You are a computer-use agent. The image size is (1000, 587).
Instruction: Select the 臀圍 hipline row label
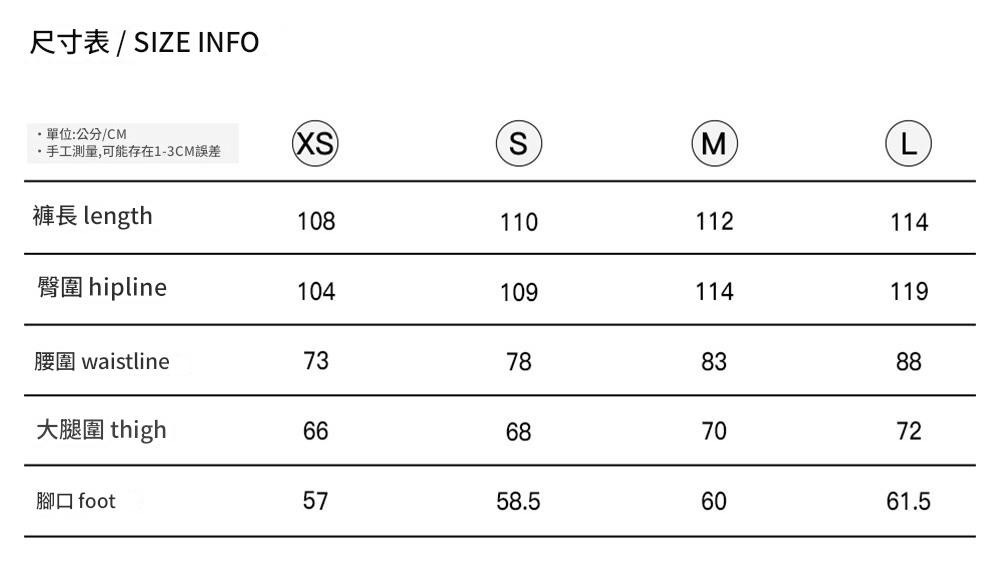coord(102,288)
